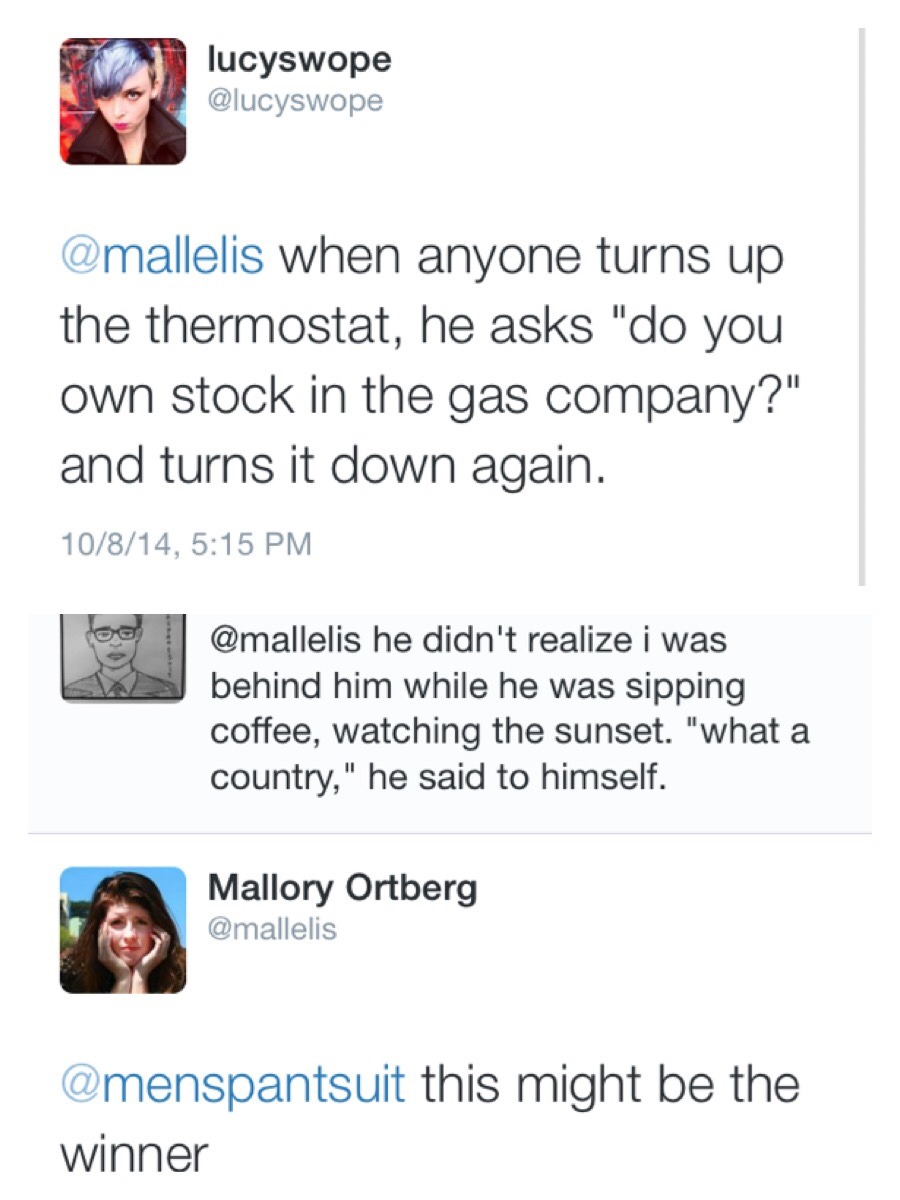Click the Mallory Ortberg display name

pyautogui.click(x=342, y=887)
